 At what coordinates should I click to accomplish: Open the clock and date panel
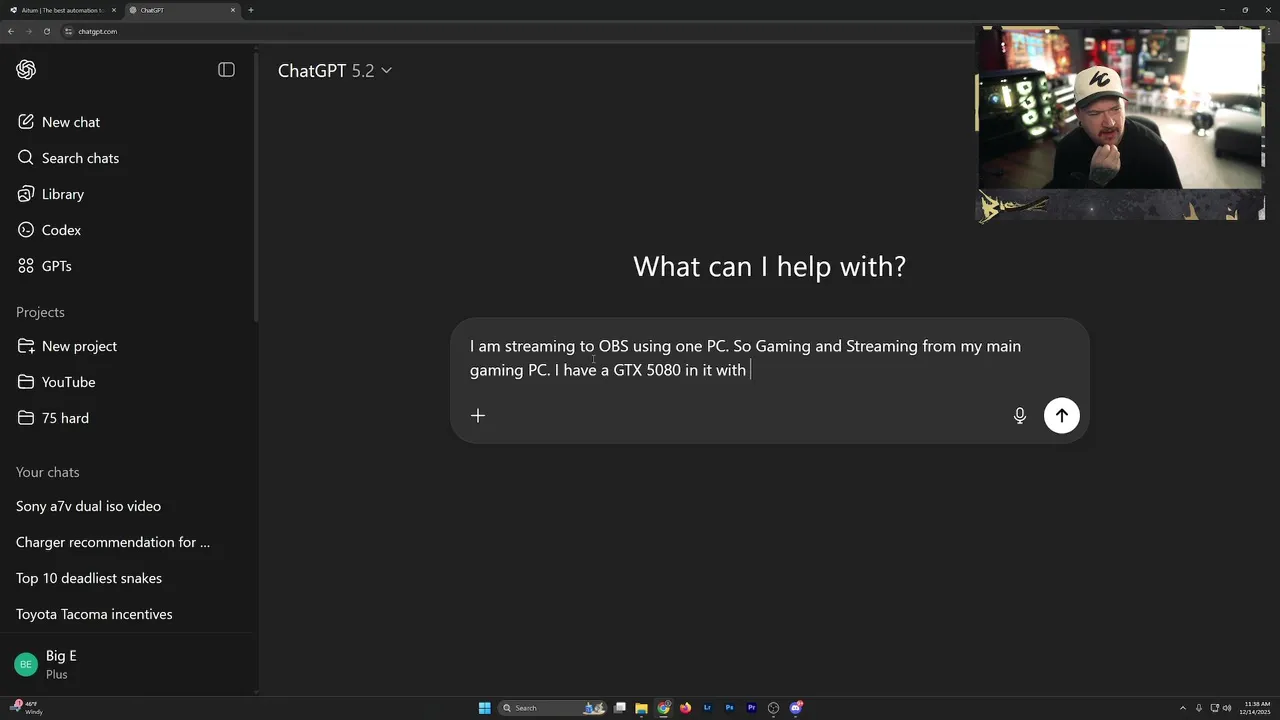(x=1257, y=708)
